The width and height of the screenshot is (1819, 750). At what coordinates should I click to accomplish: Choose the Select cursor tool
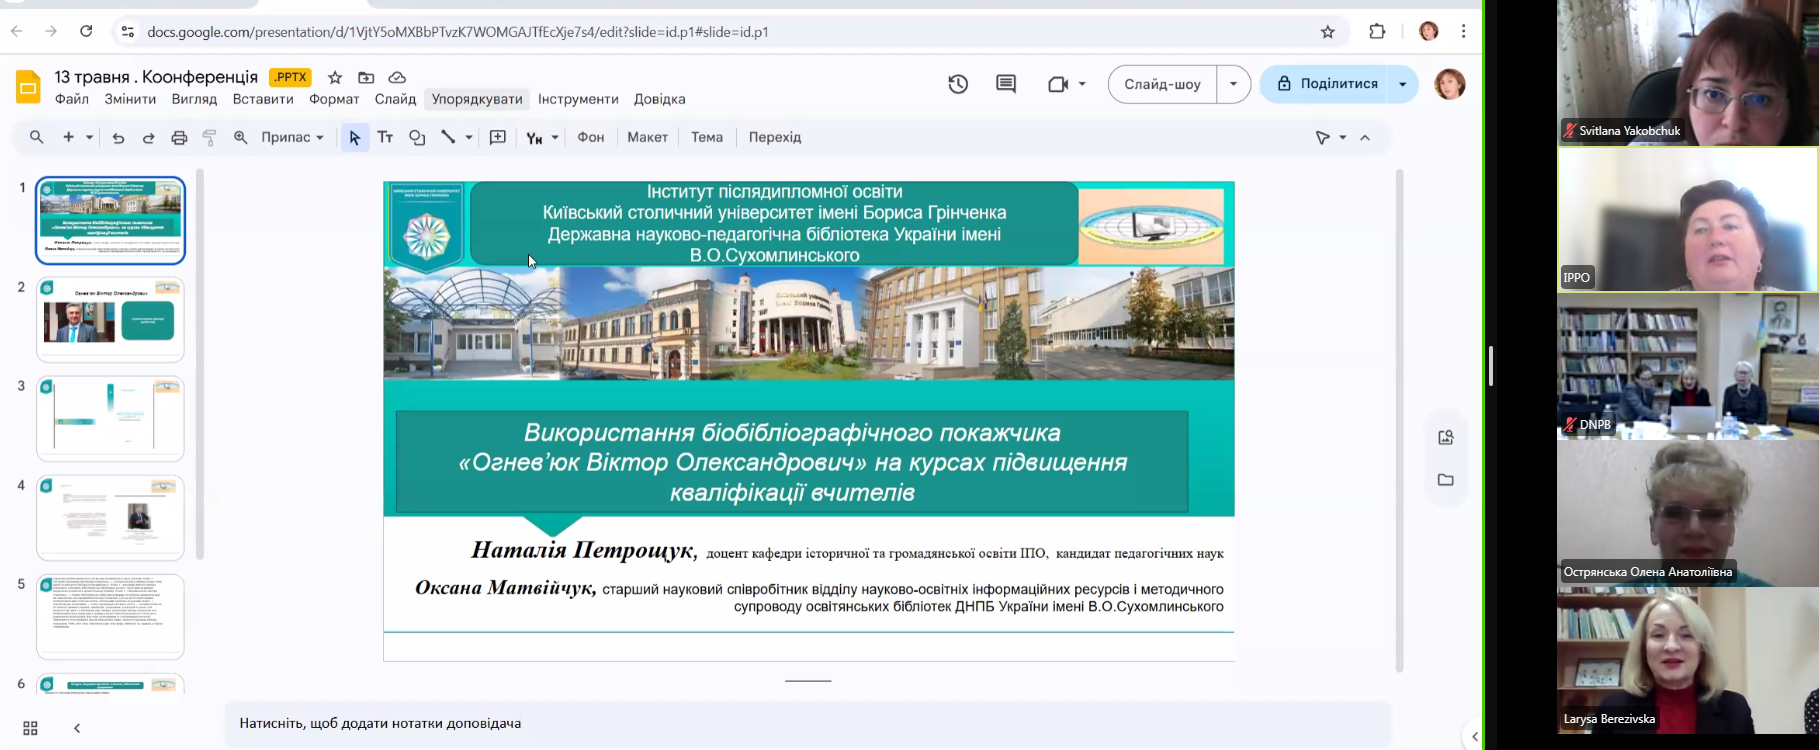tap(354, 138)
